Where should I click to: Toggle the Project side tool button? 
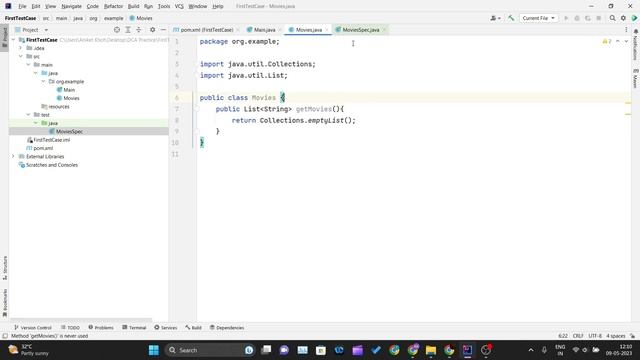[4, 38]
